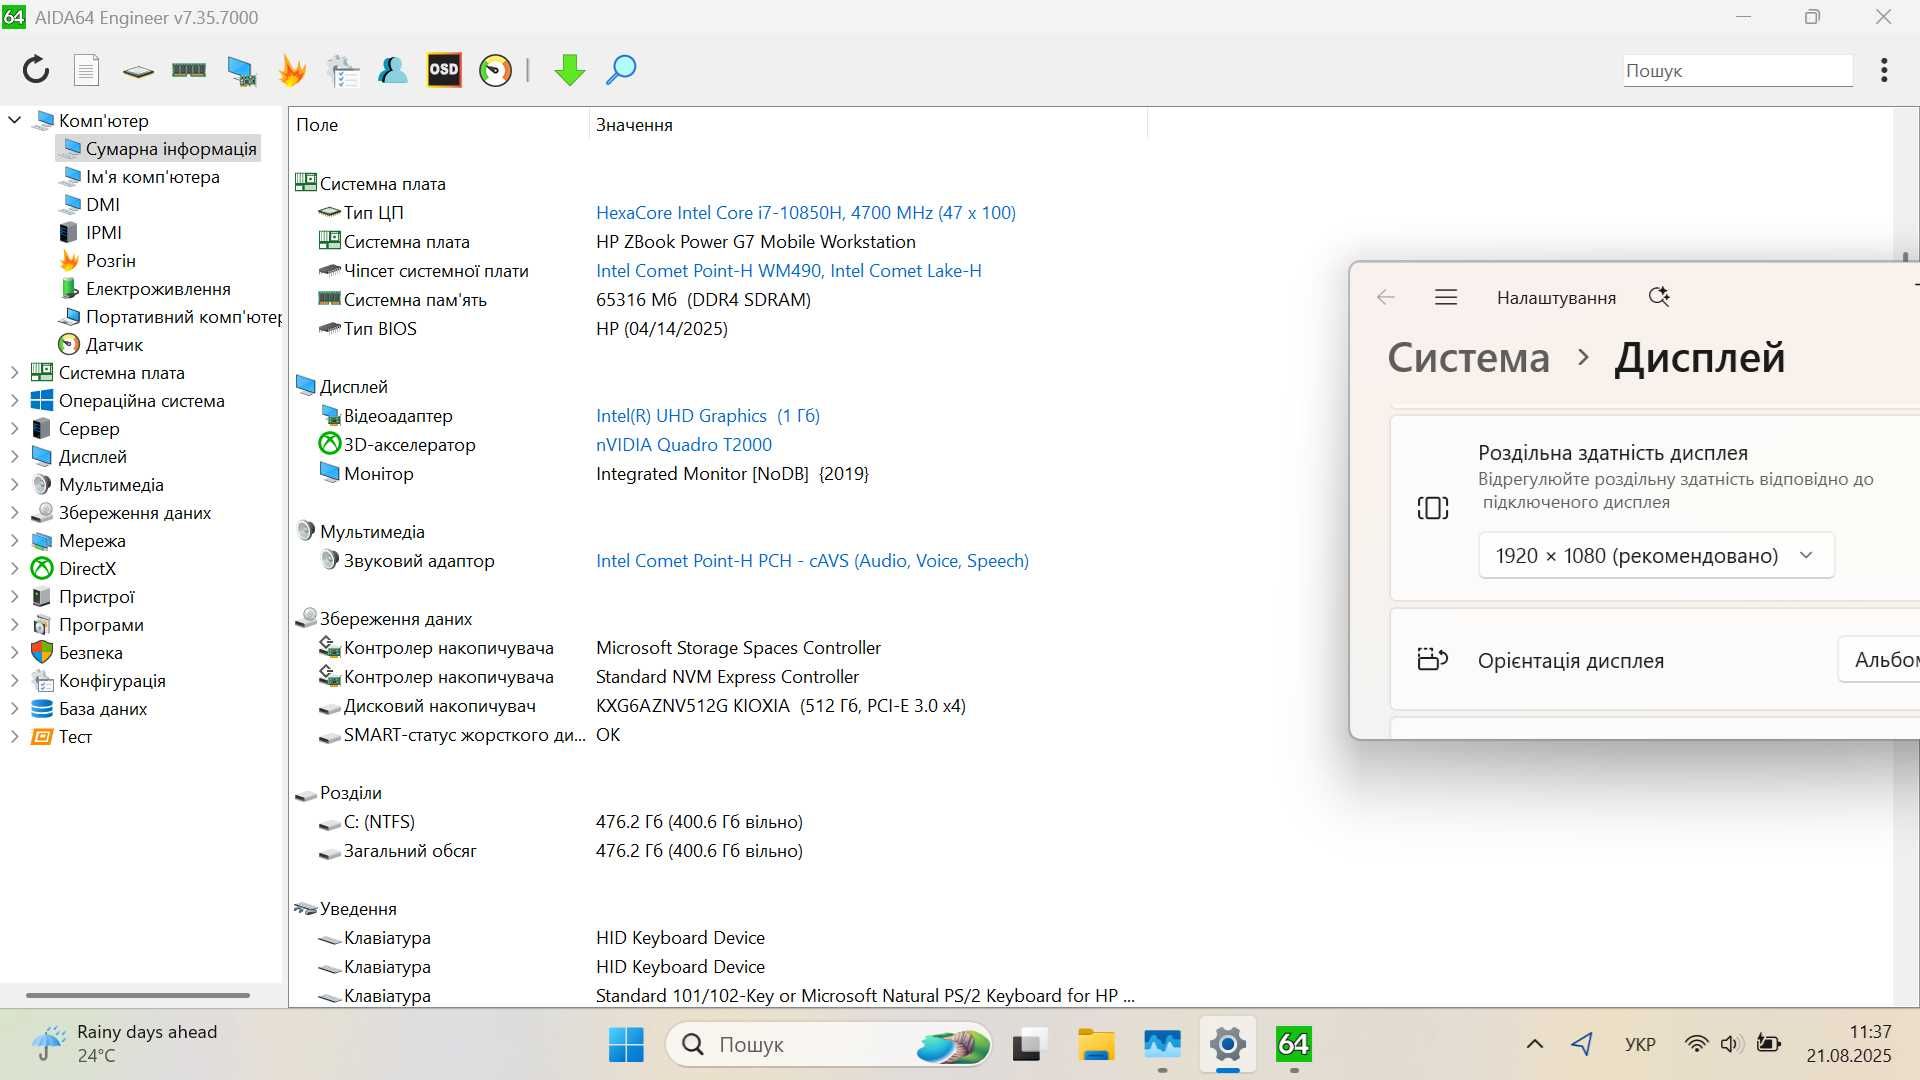Viewport: 1920px width, 1080px height.
Task: Open the Intel(R) UHD Graphics link
Action: click(707, 415)
